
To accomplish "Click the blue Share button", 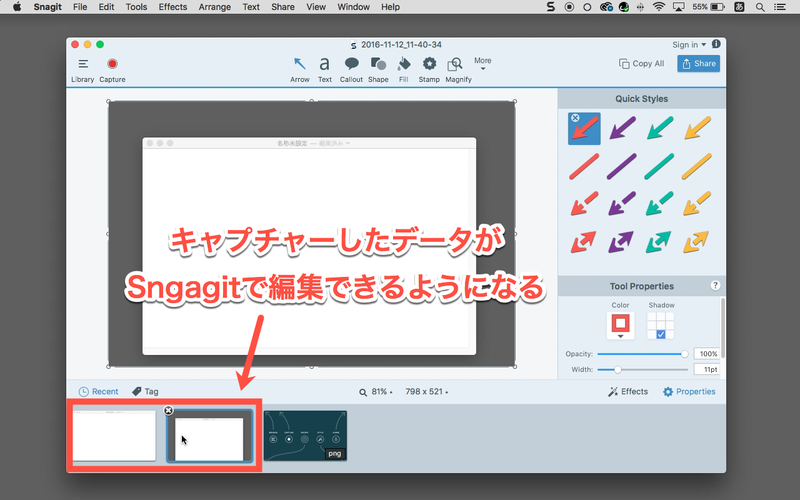I will [698, 63].
